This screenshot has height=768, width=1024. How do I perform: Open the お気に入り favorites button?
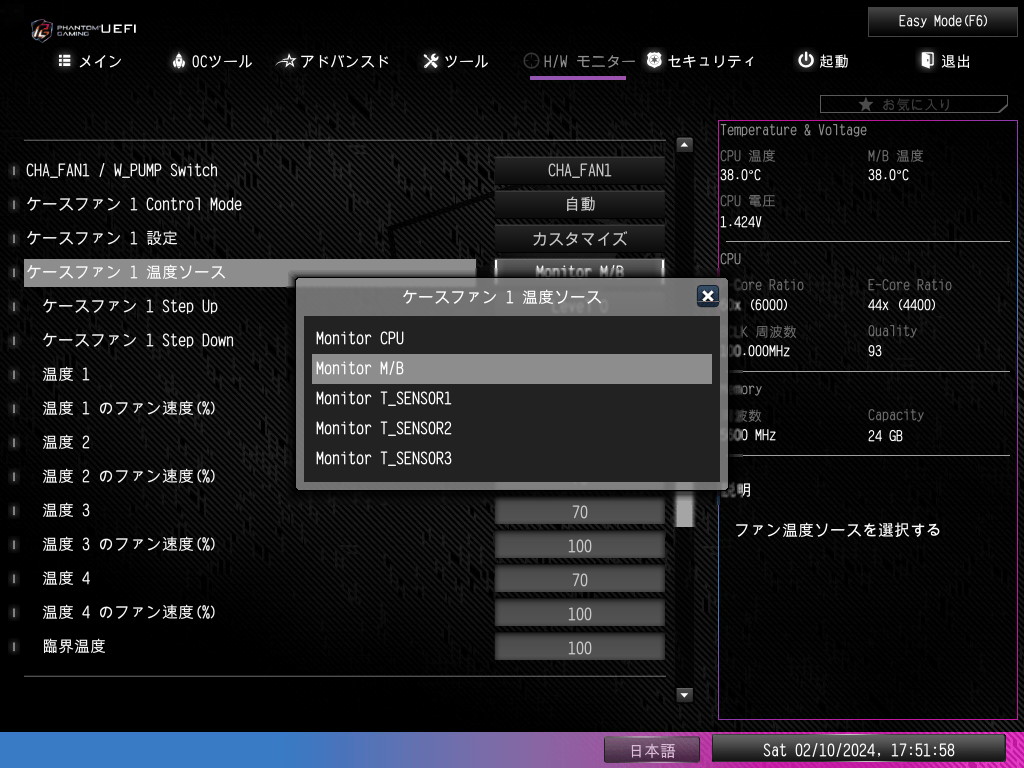(914, 104)
